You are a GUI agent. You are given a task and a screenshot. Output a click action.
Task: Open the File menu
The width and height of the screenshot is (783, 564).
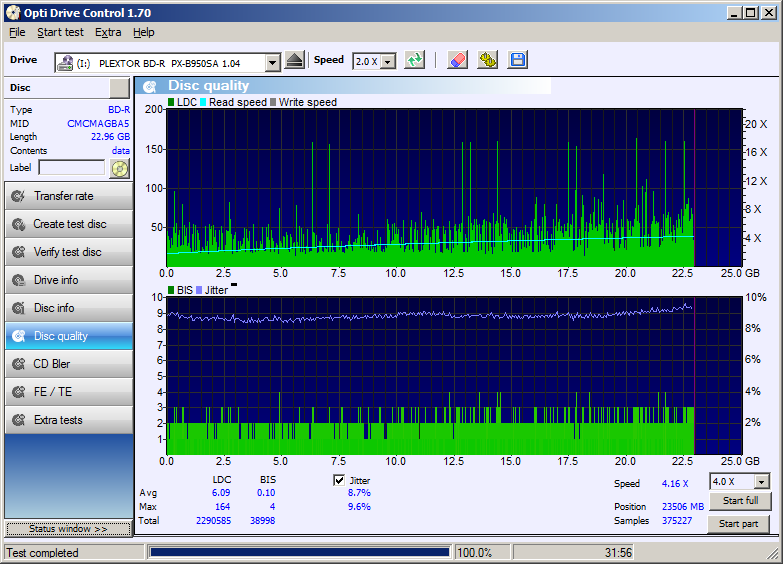[x=17, y=32]
